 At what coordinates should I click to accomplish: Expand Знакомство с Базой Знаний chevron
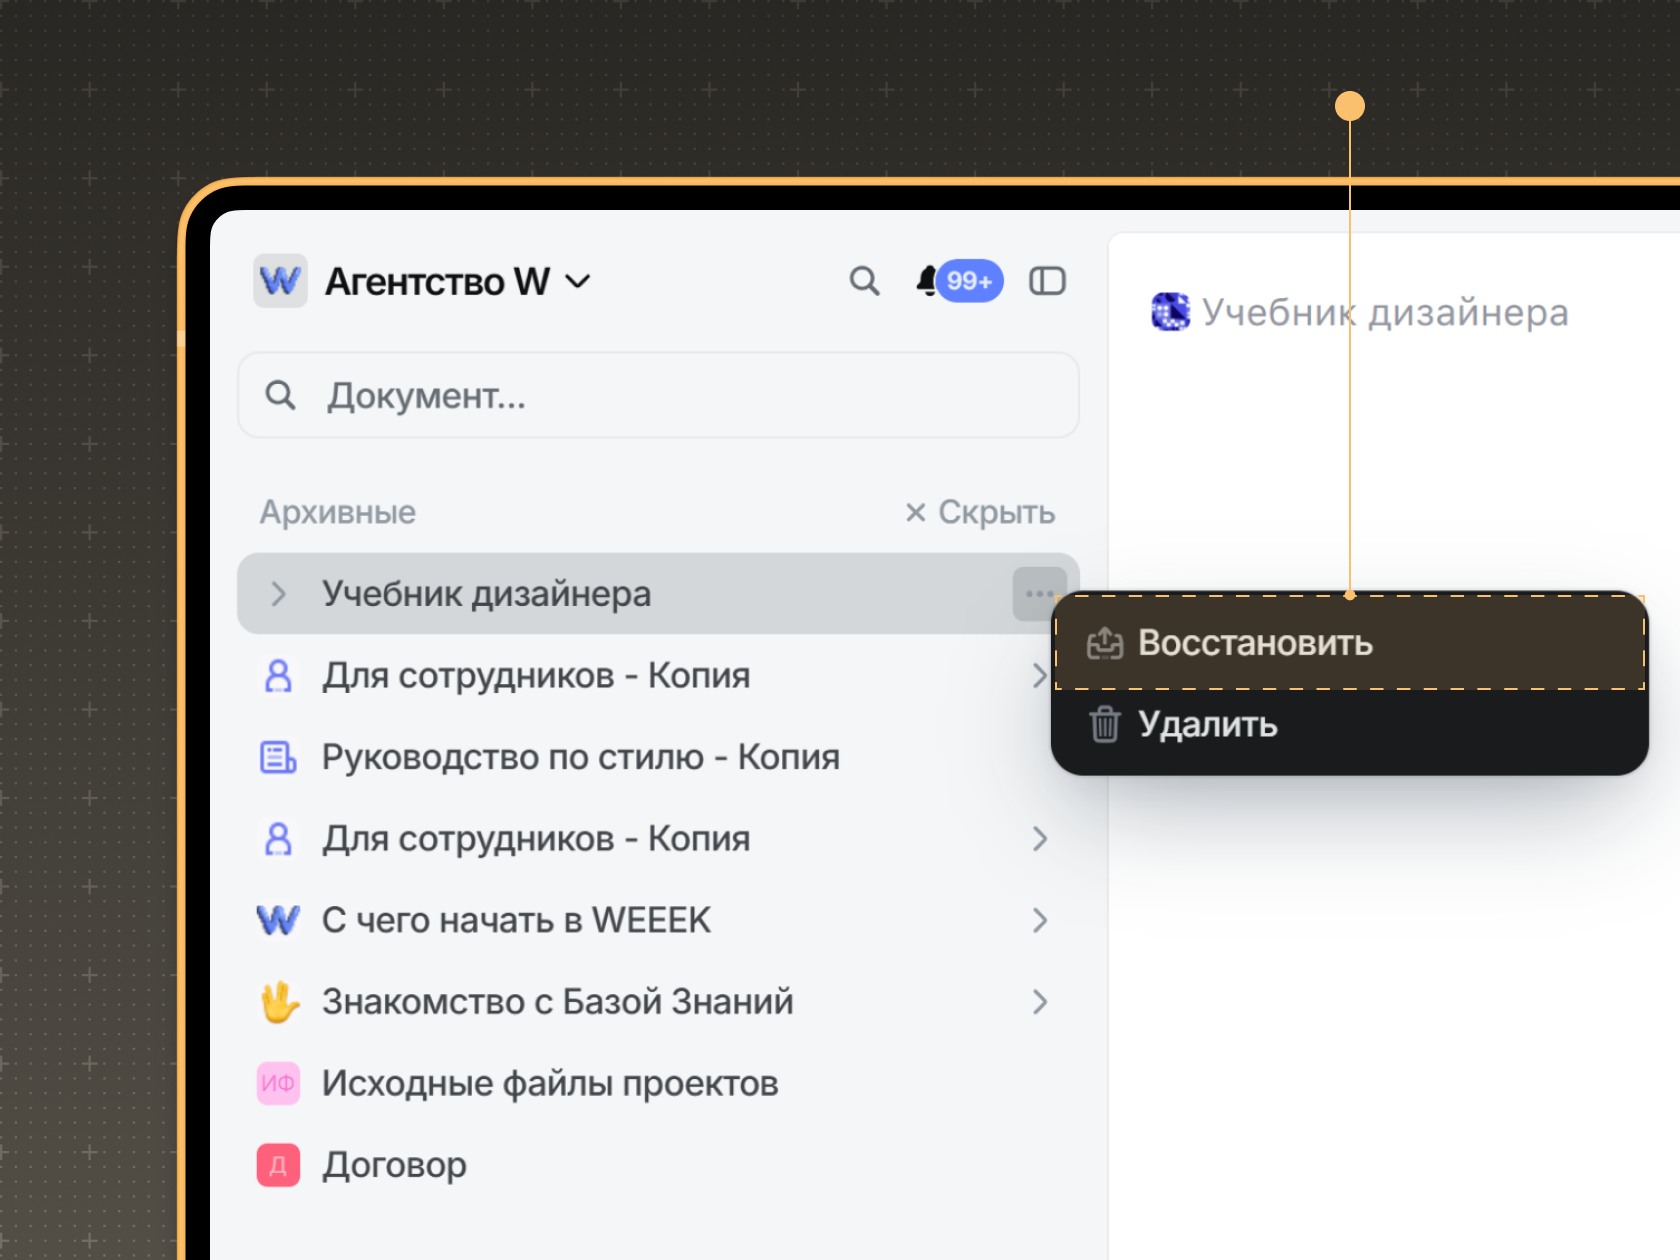1040,1002
